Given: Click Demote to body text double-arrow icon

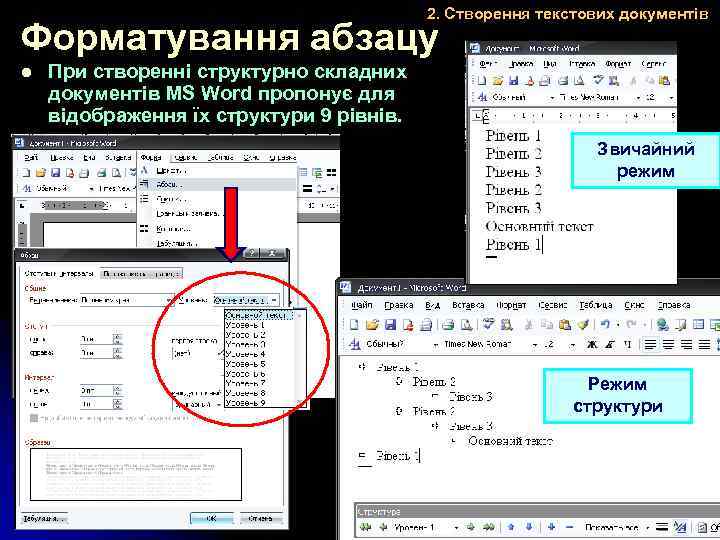Looking at the screenshot, I should point(489,527).
